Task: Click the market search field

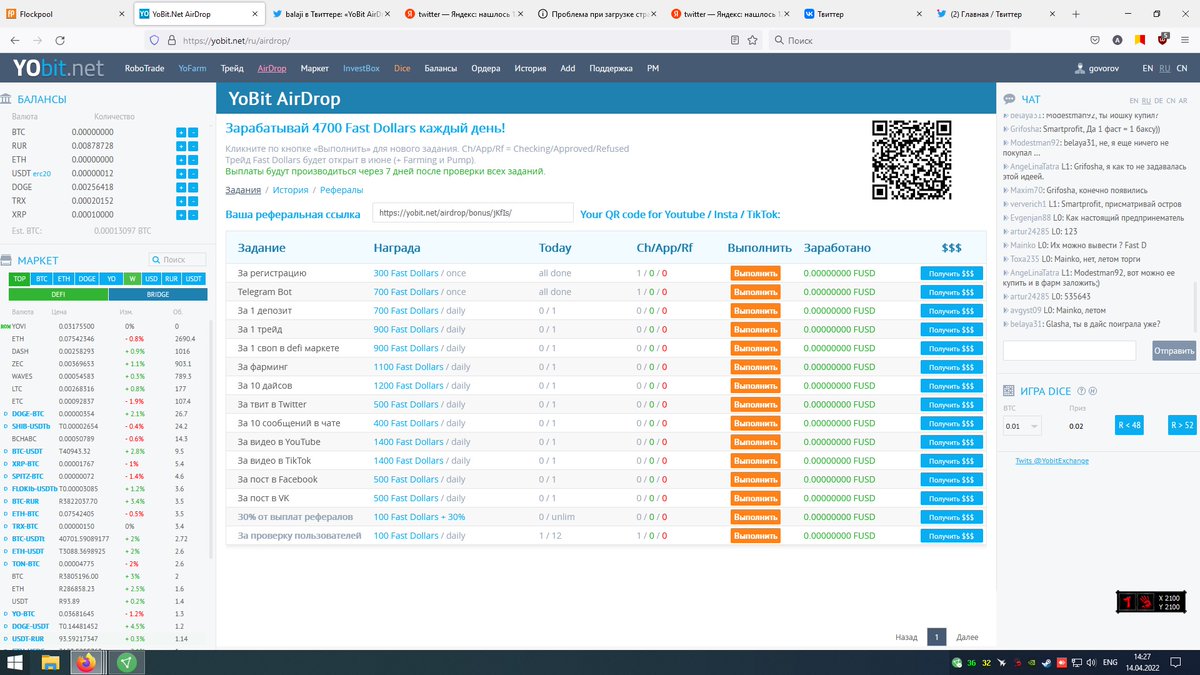Action: click(178, 259)
